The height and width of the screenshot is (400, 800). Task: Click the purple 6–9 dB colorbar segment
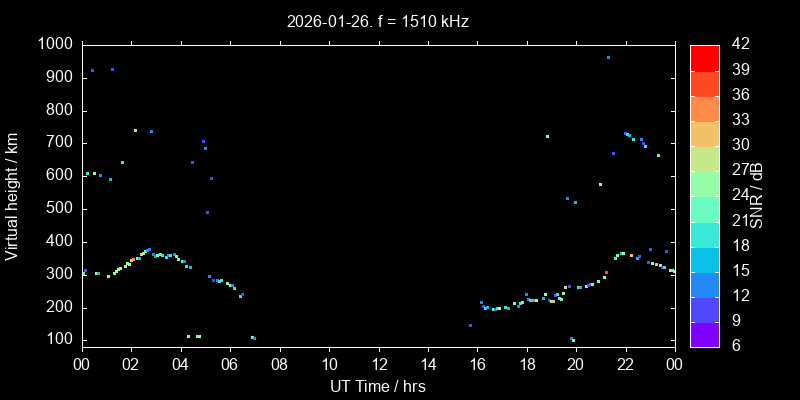(x=704, y=334)
